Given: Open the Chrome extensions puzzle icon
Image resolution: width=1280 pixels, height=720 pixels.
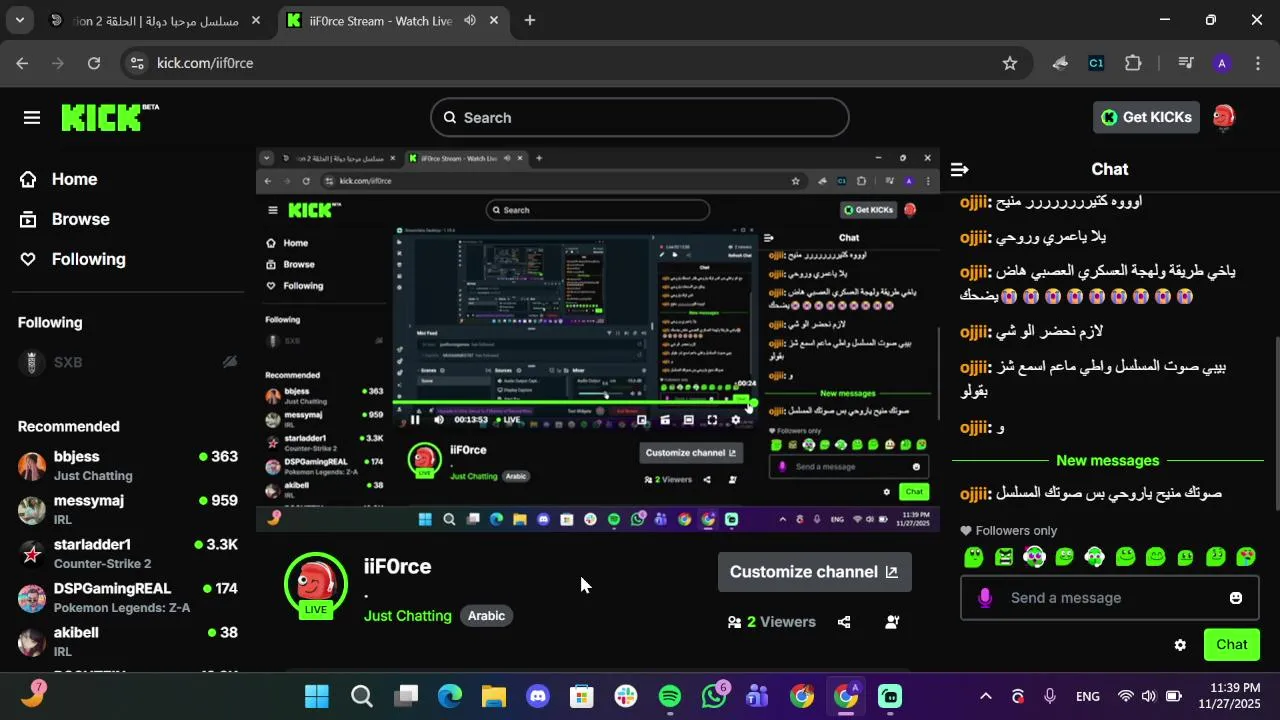Looking at the screenshot, I should click(1133, 63).
